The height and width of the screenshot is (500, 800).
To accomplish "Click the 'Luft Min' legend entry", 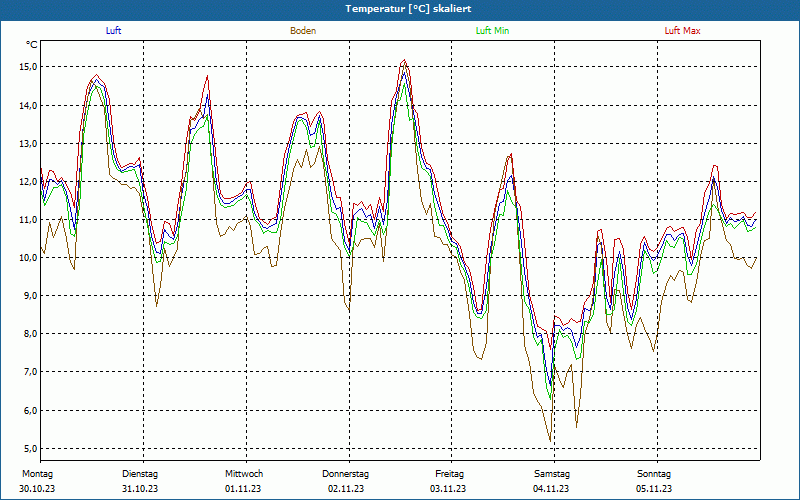I will [x=492, y=31].
